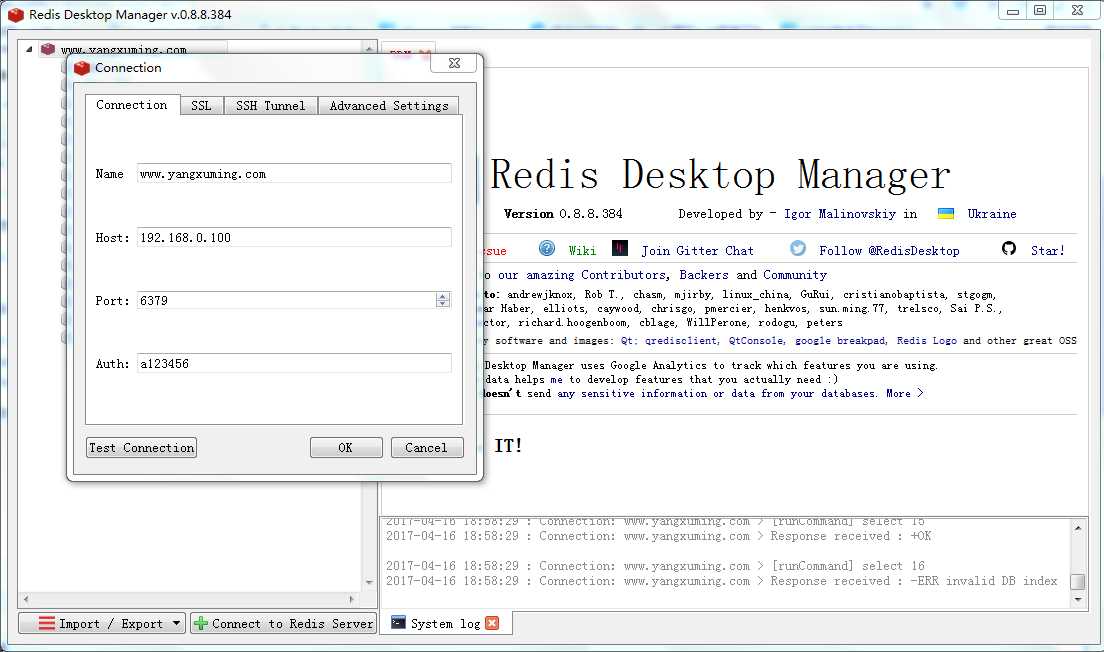
Task: Open the Advanced Settings tab
Action: pyautogui.click(x=389, y=106)
